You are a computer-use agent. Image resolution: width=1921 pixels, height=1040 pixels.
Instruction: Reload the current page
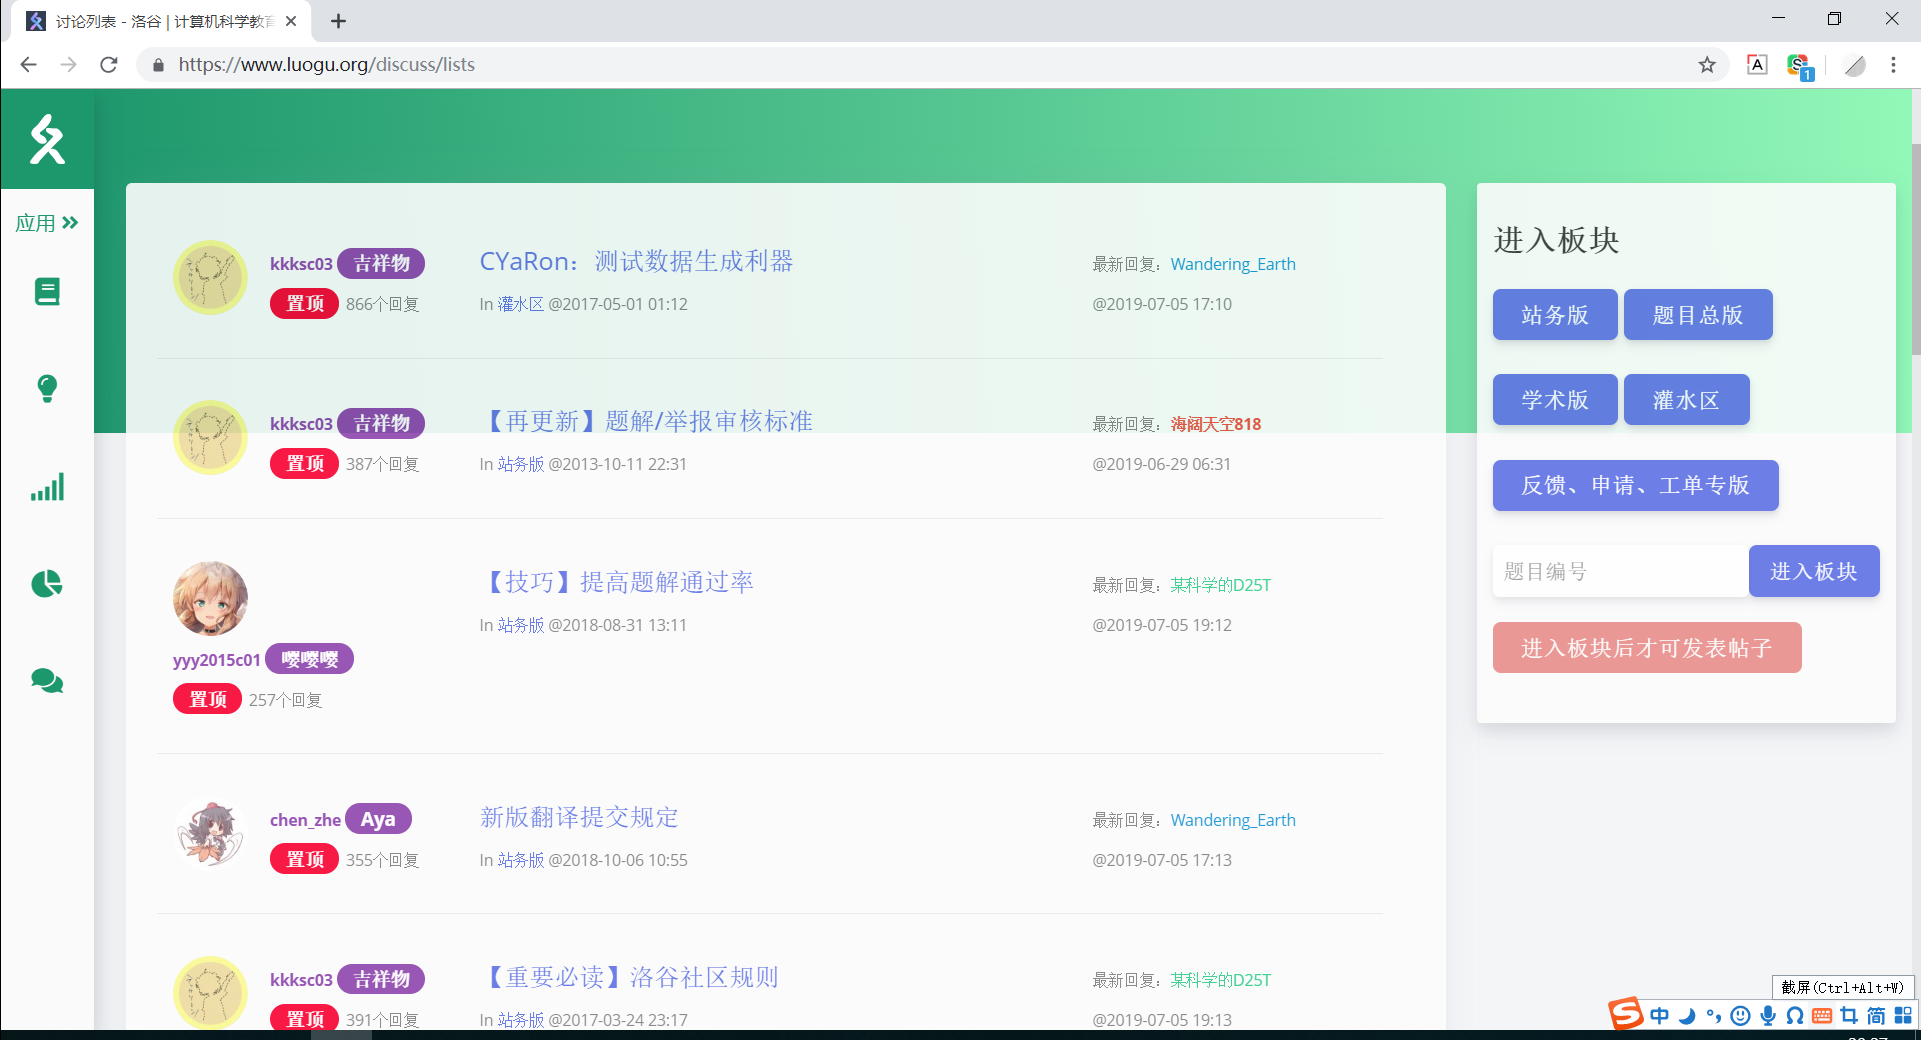[109, 65]
